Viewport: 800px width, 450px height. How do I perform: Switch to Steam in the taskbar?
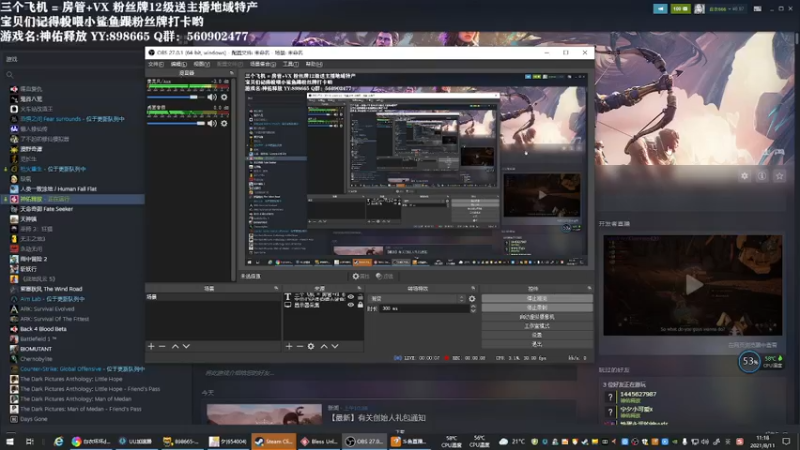coord(273,441)
